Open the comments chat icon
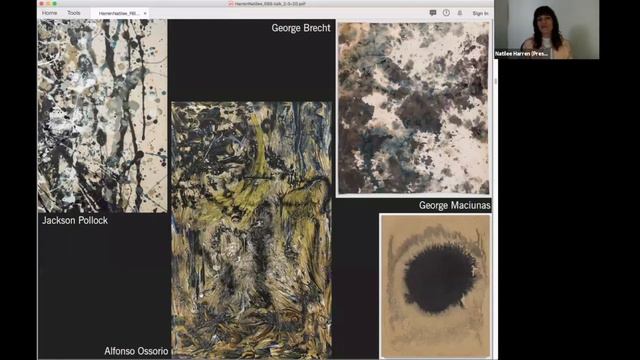Screen dimensions: 640x360 pyautogui.click(x=433, y=13)
